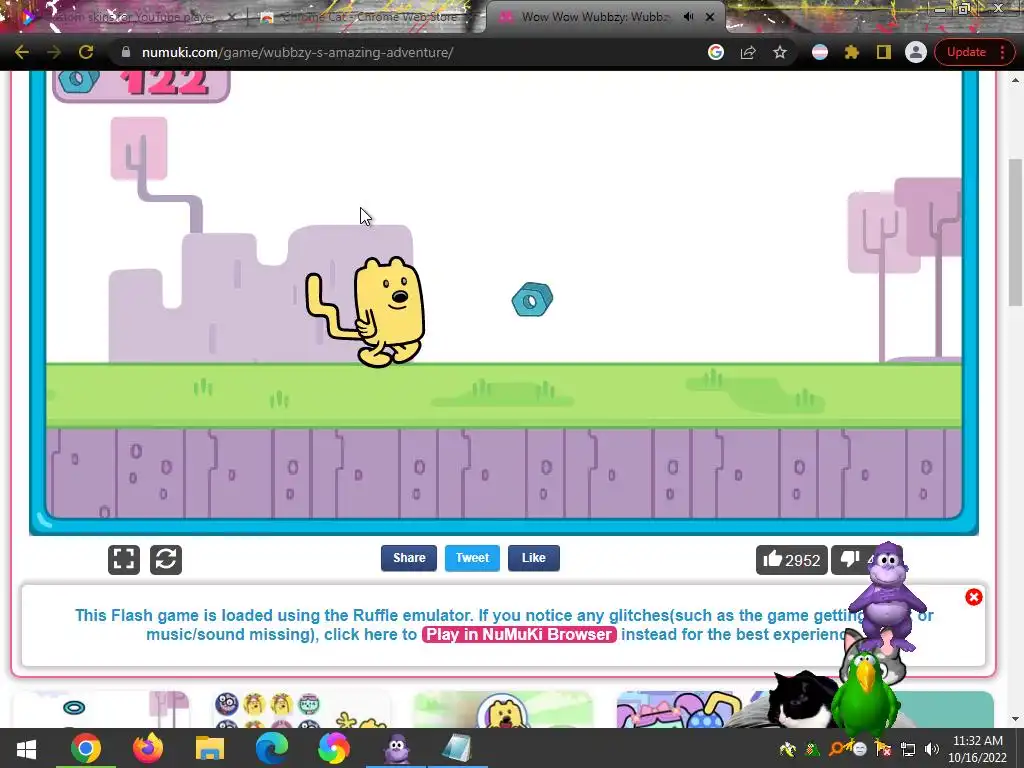The image size is (1024, 768).
Task: Launch Firefox from the taskbar
Action: click(x=148, y=748)
